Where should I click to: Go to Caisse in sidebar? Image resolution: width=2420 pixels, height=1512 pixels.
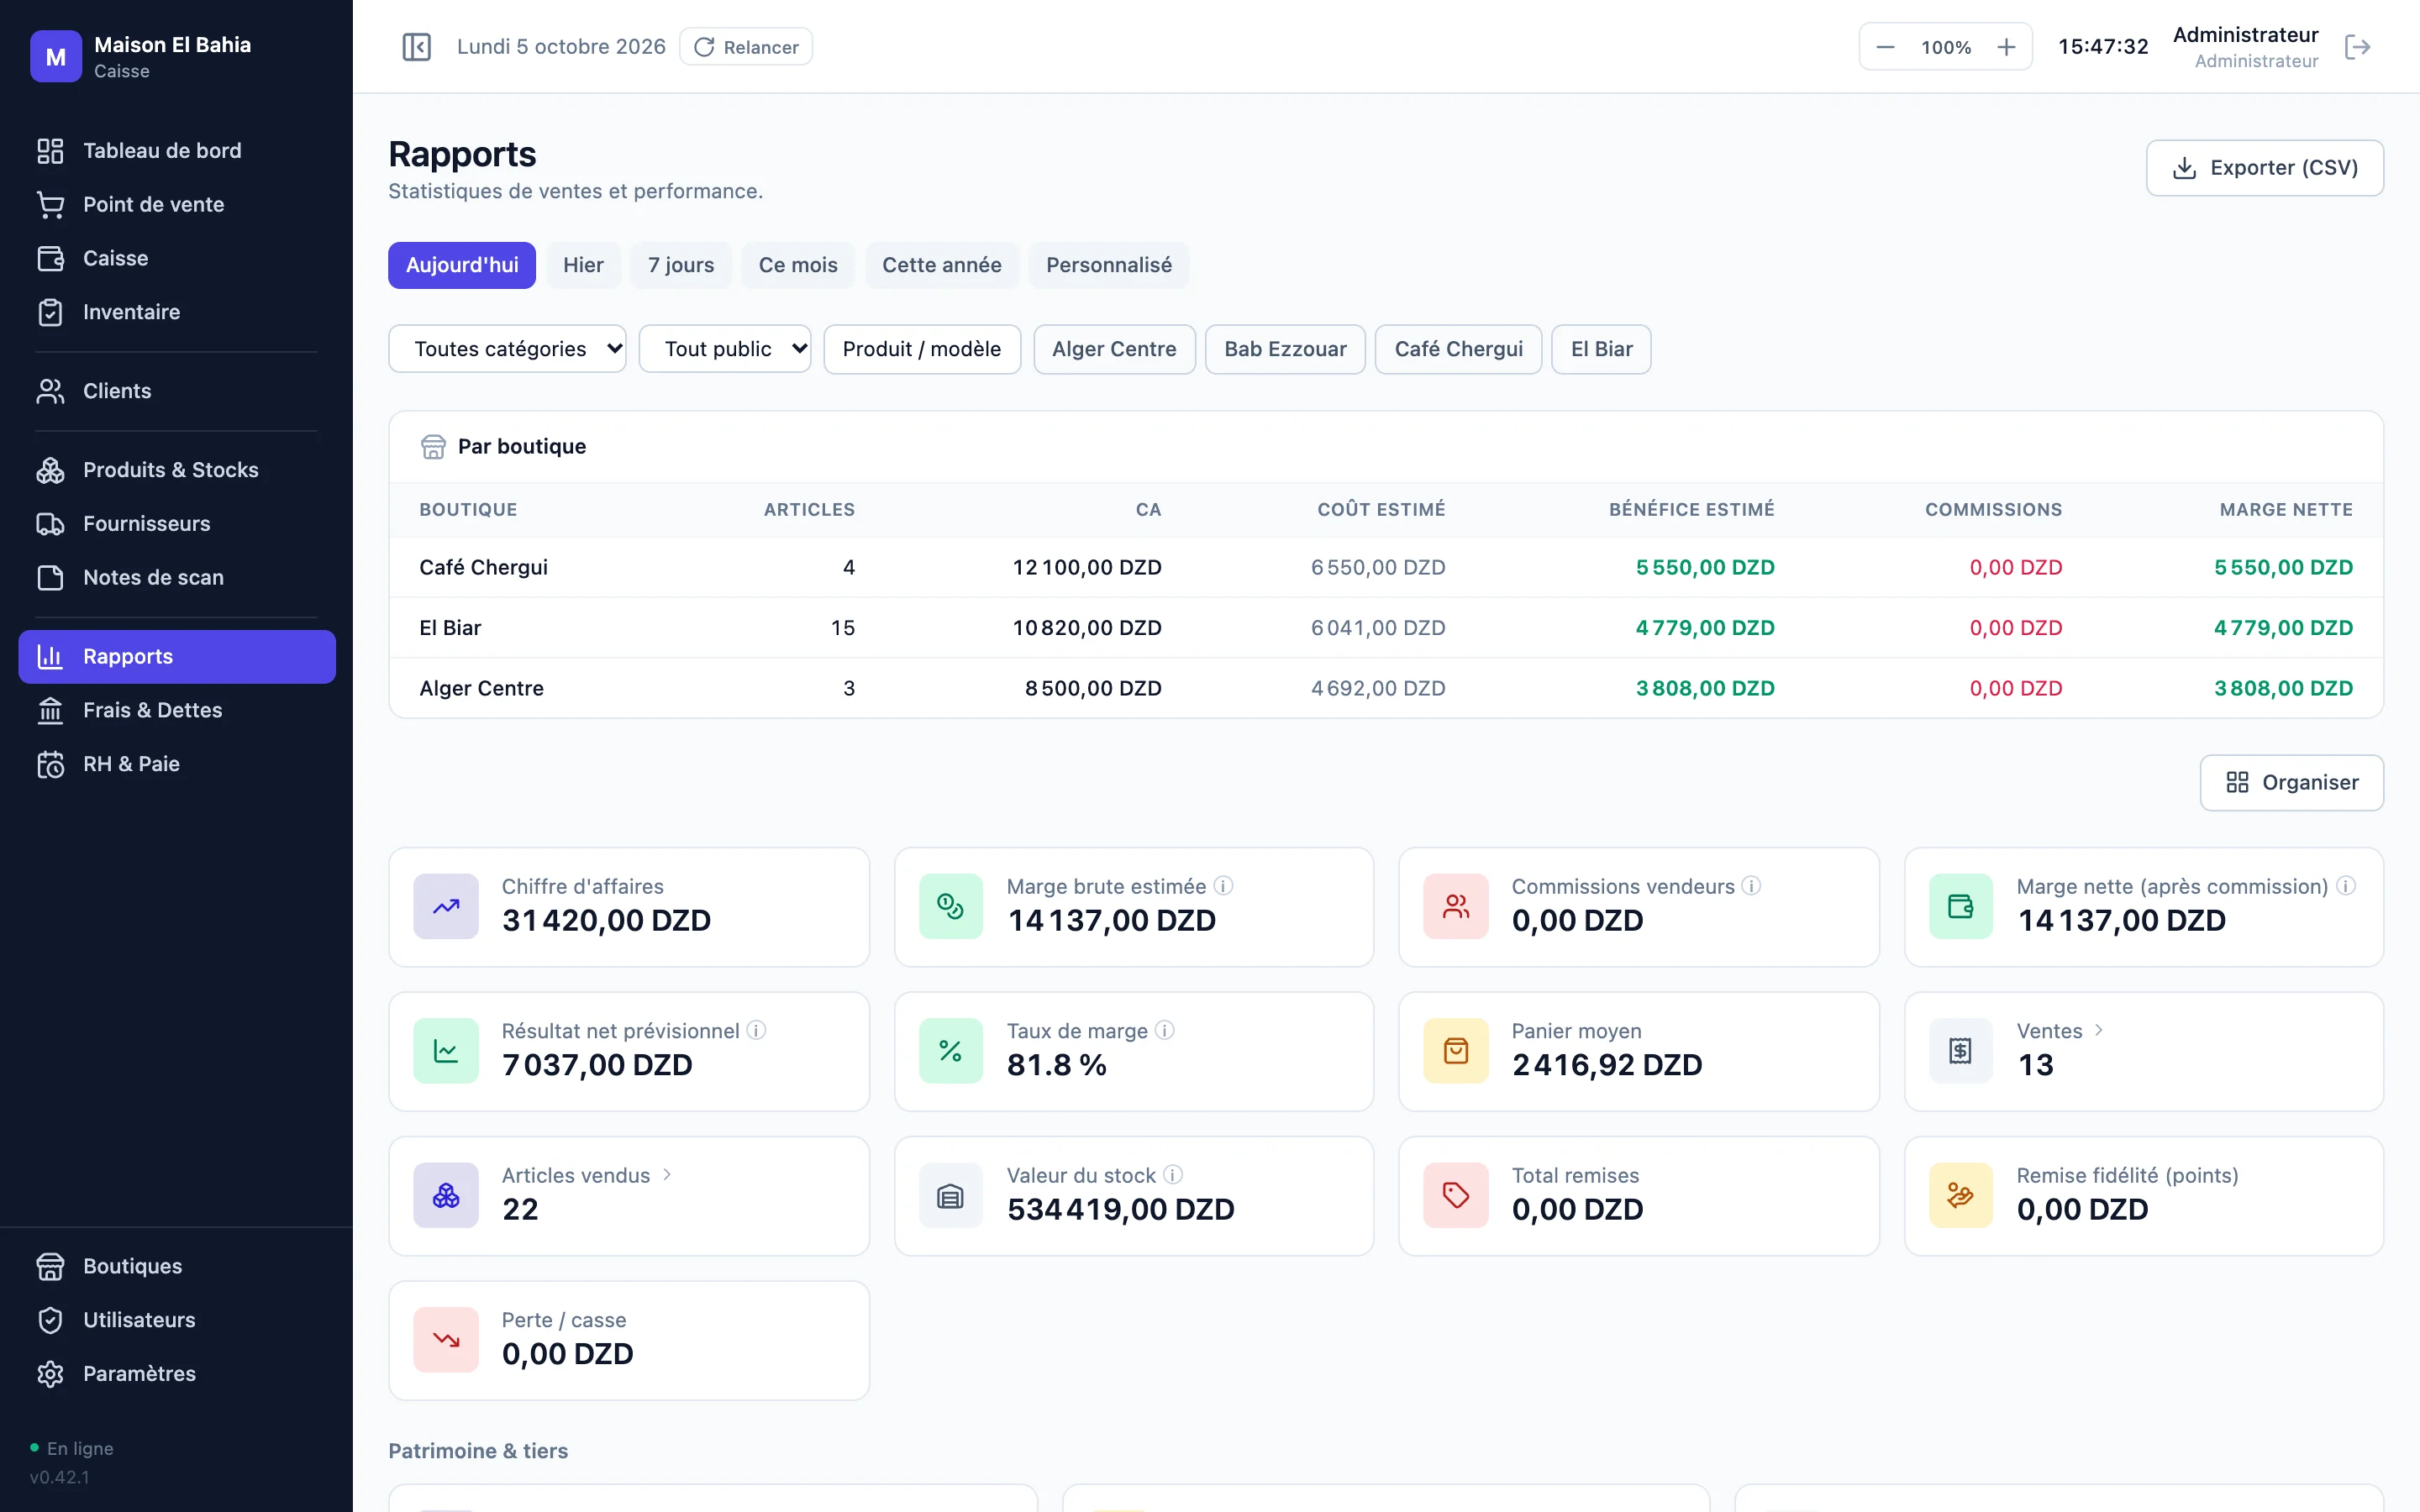pyautogui.click(x=177, y=258)
